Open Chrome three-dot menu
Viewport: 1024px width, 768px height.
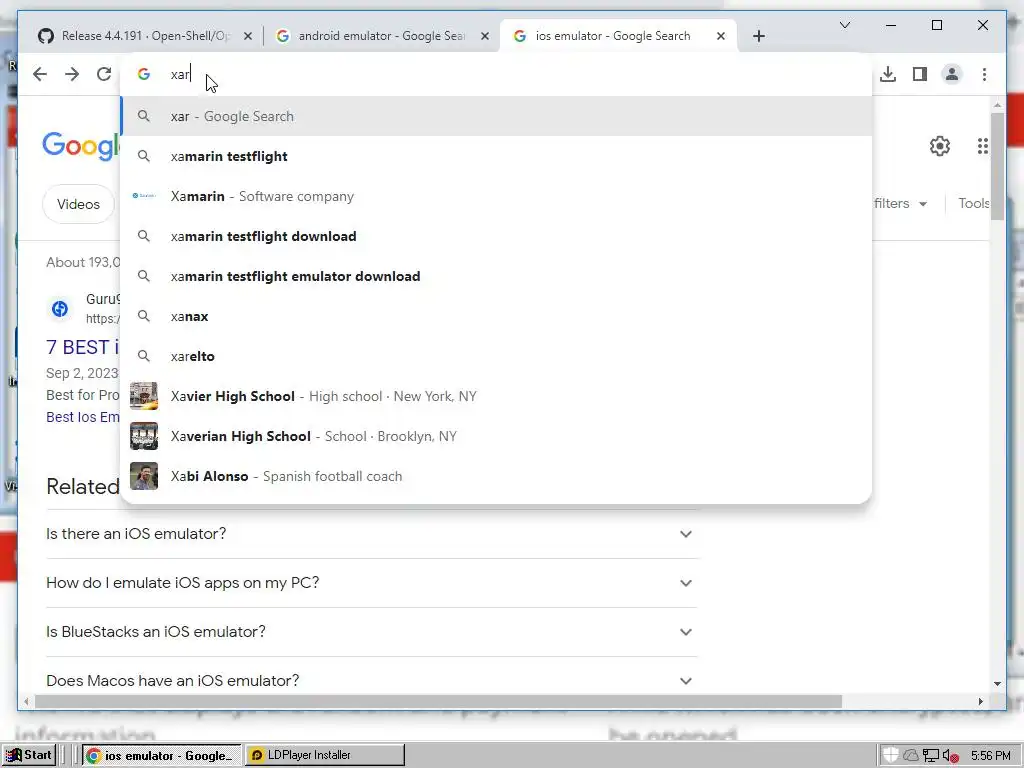[984, 74]
